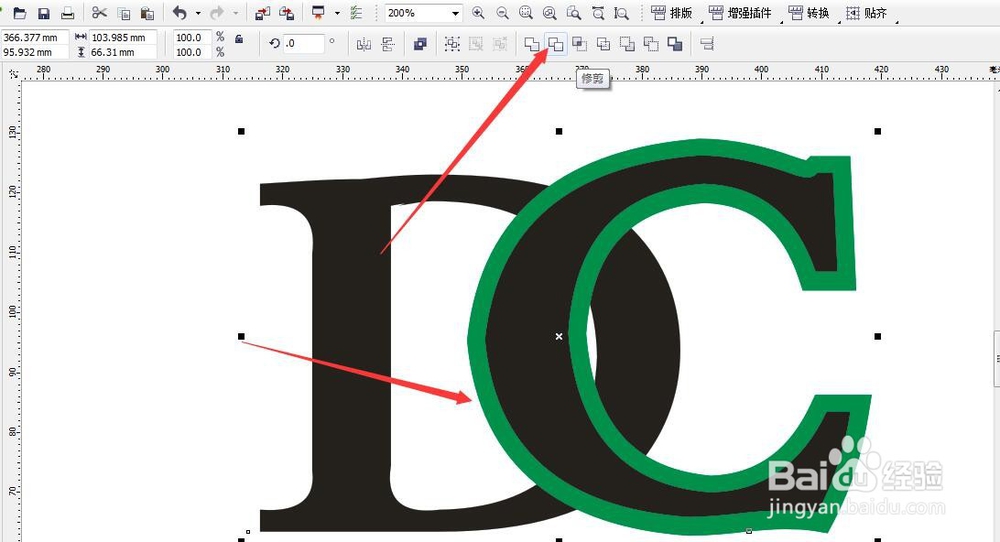This screenshot has width=1000, height=542.
Task: Click the Simplify shapes icon
Action: tap(603, 44)
